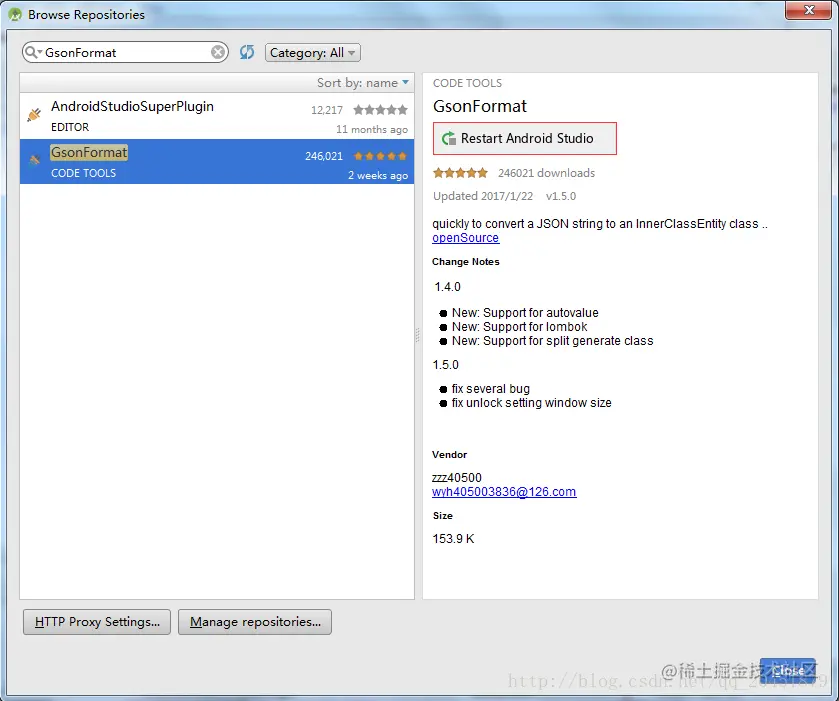The height and width of the screenshot is (701, 839).
Task: Focus the GsonFormat search field
Action: (x=126, y=52)
